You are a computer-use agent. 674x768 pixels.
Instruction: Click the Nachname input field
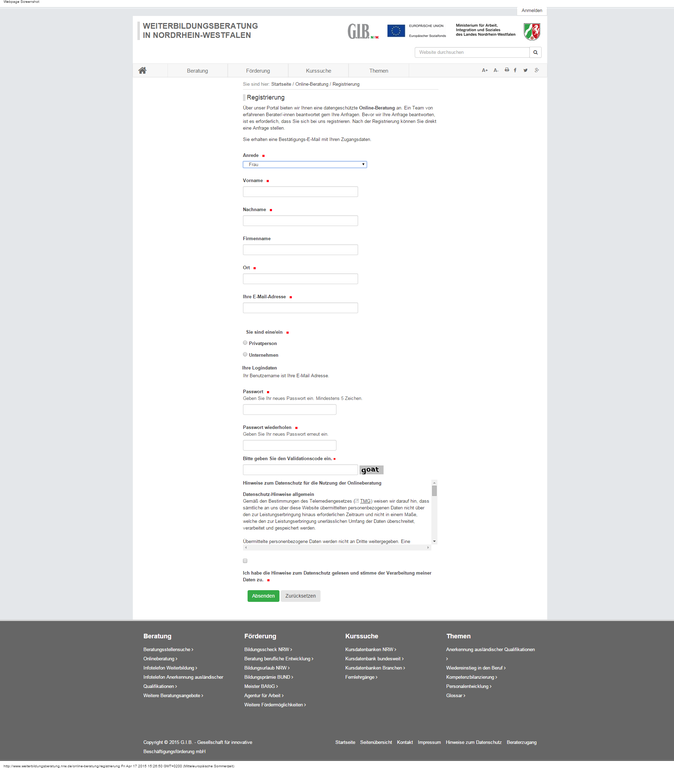(300, 220)
